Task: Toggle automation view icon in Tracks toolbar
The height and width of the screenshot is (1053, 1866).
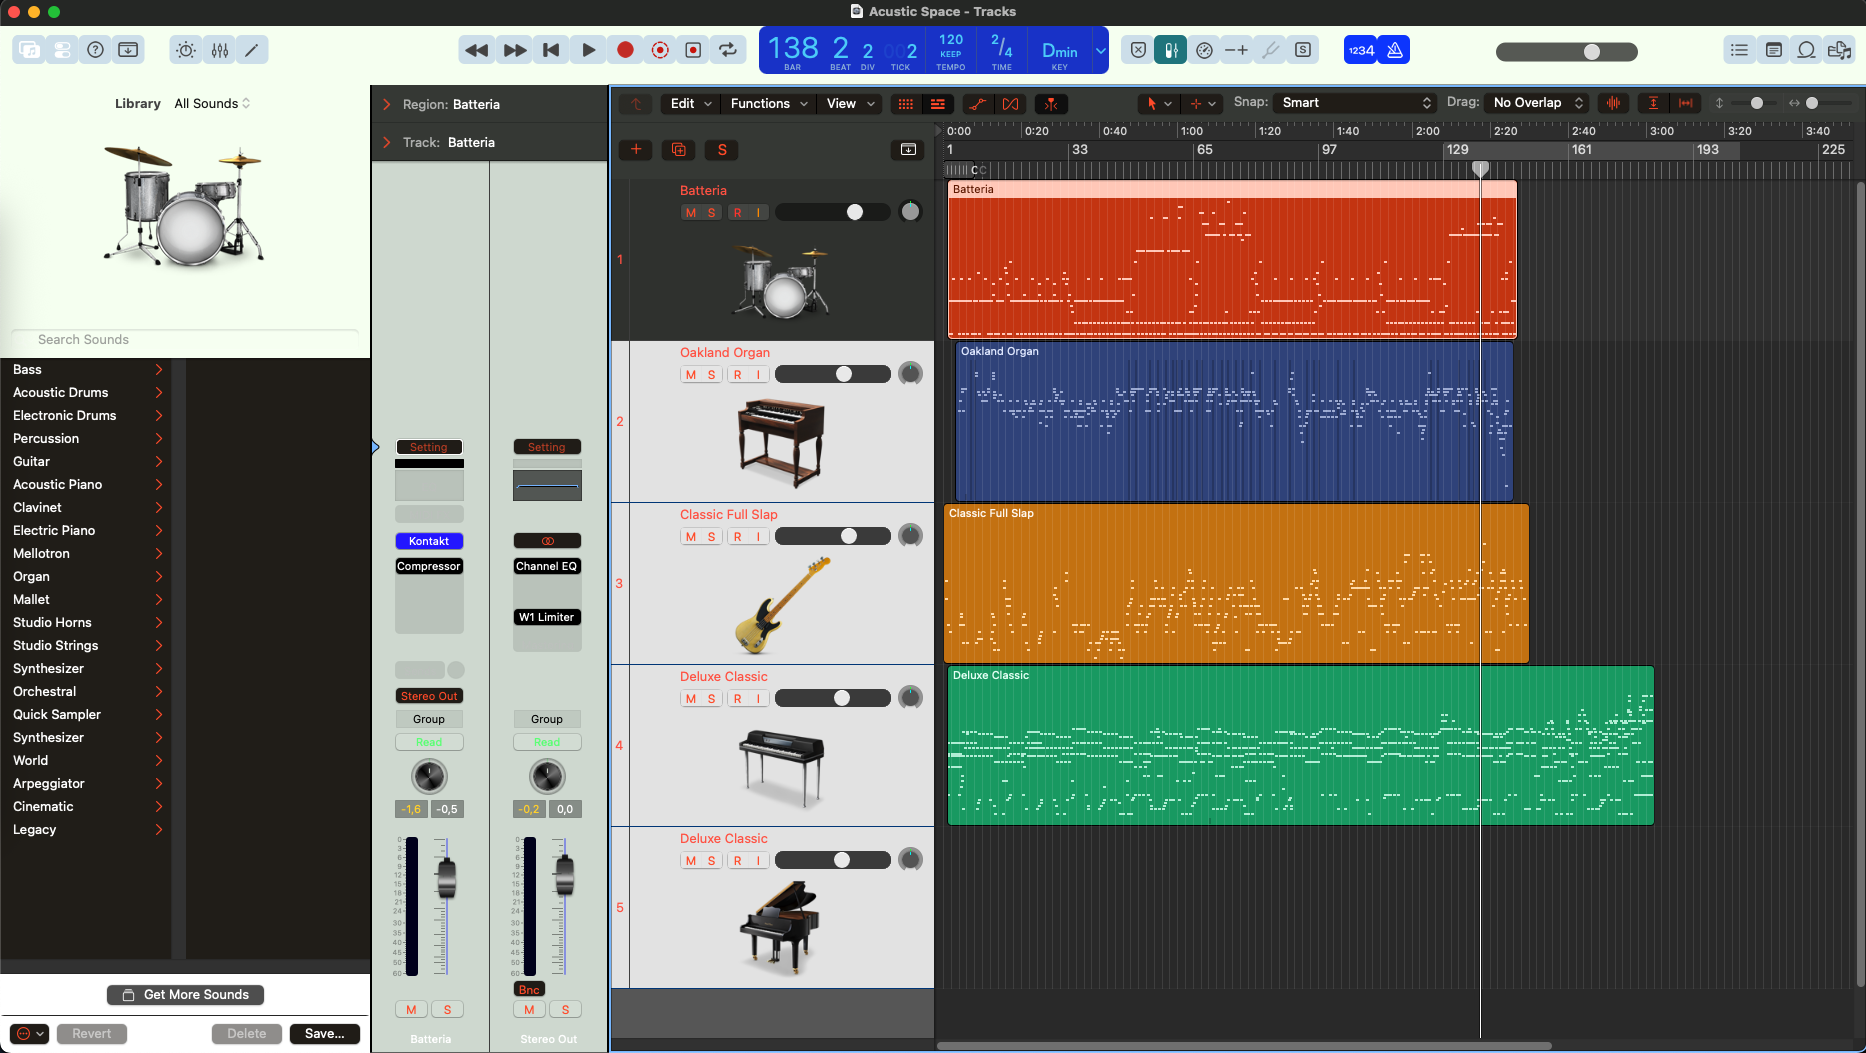Action: click(x=978, y=103)
